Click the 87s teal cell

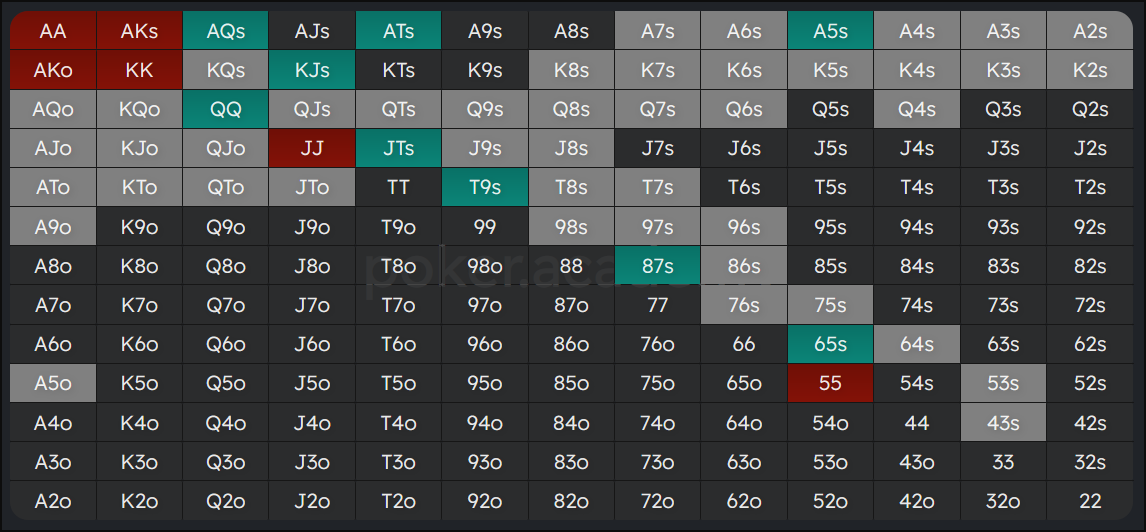(x=658, y=266)
